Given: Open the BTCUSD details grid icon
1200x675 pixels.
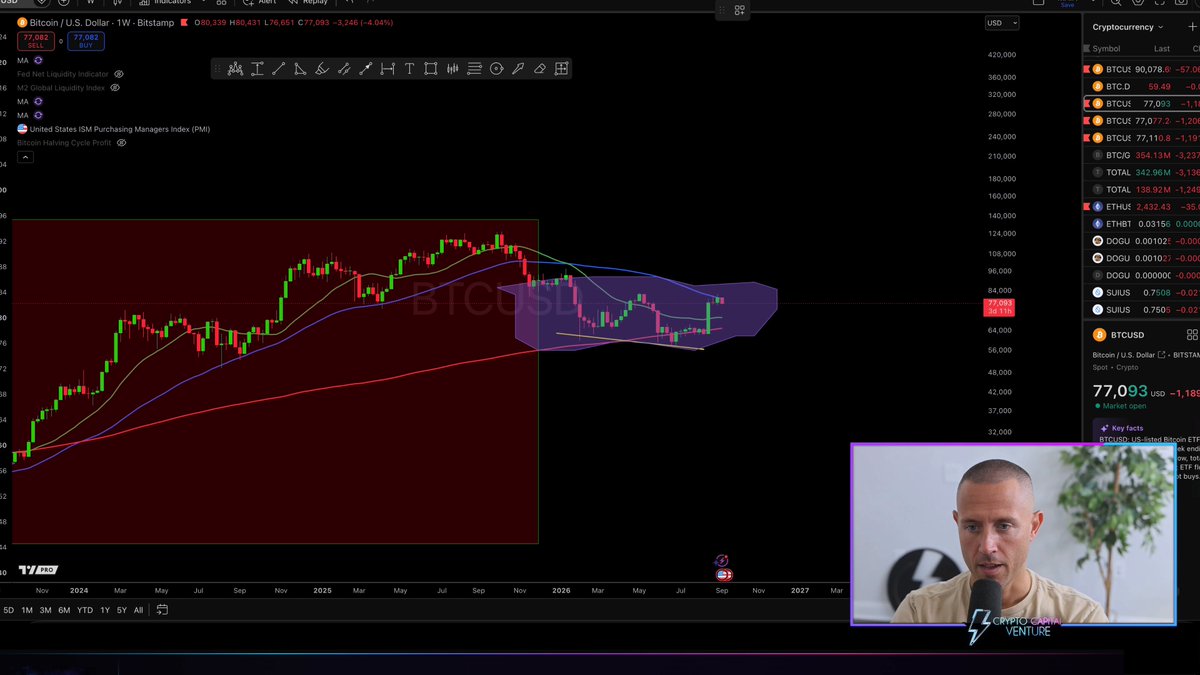Looking at the screenshot, I should pyautogui.click(x=1191, y=335).
